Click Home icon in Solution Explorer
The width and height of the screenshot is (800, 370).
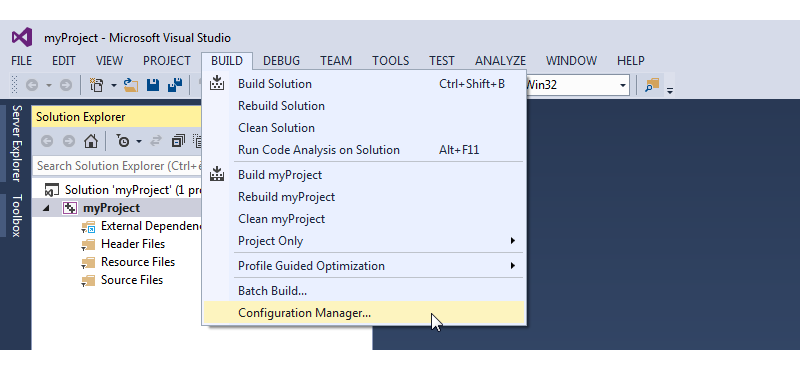point(91,141)
